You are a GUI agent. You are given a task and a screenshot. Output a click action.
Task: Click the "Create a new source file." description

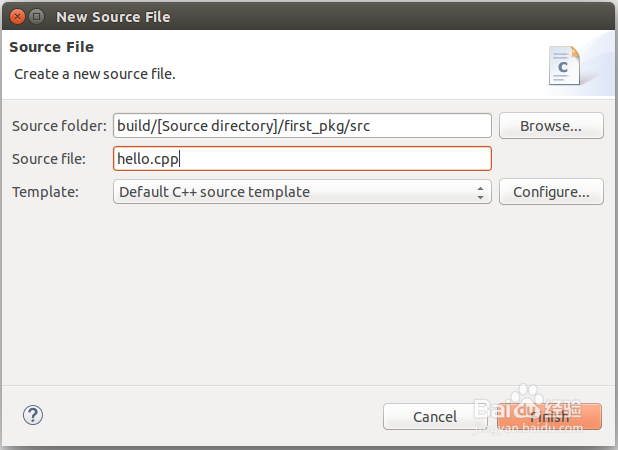tap(95, 74)
